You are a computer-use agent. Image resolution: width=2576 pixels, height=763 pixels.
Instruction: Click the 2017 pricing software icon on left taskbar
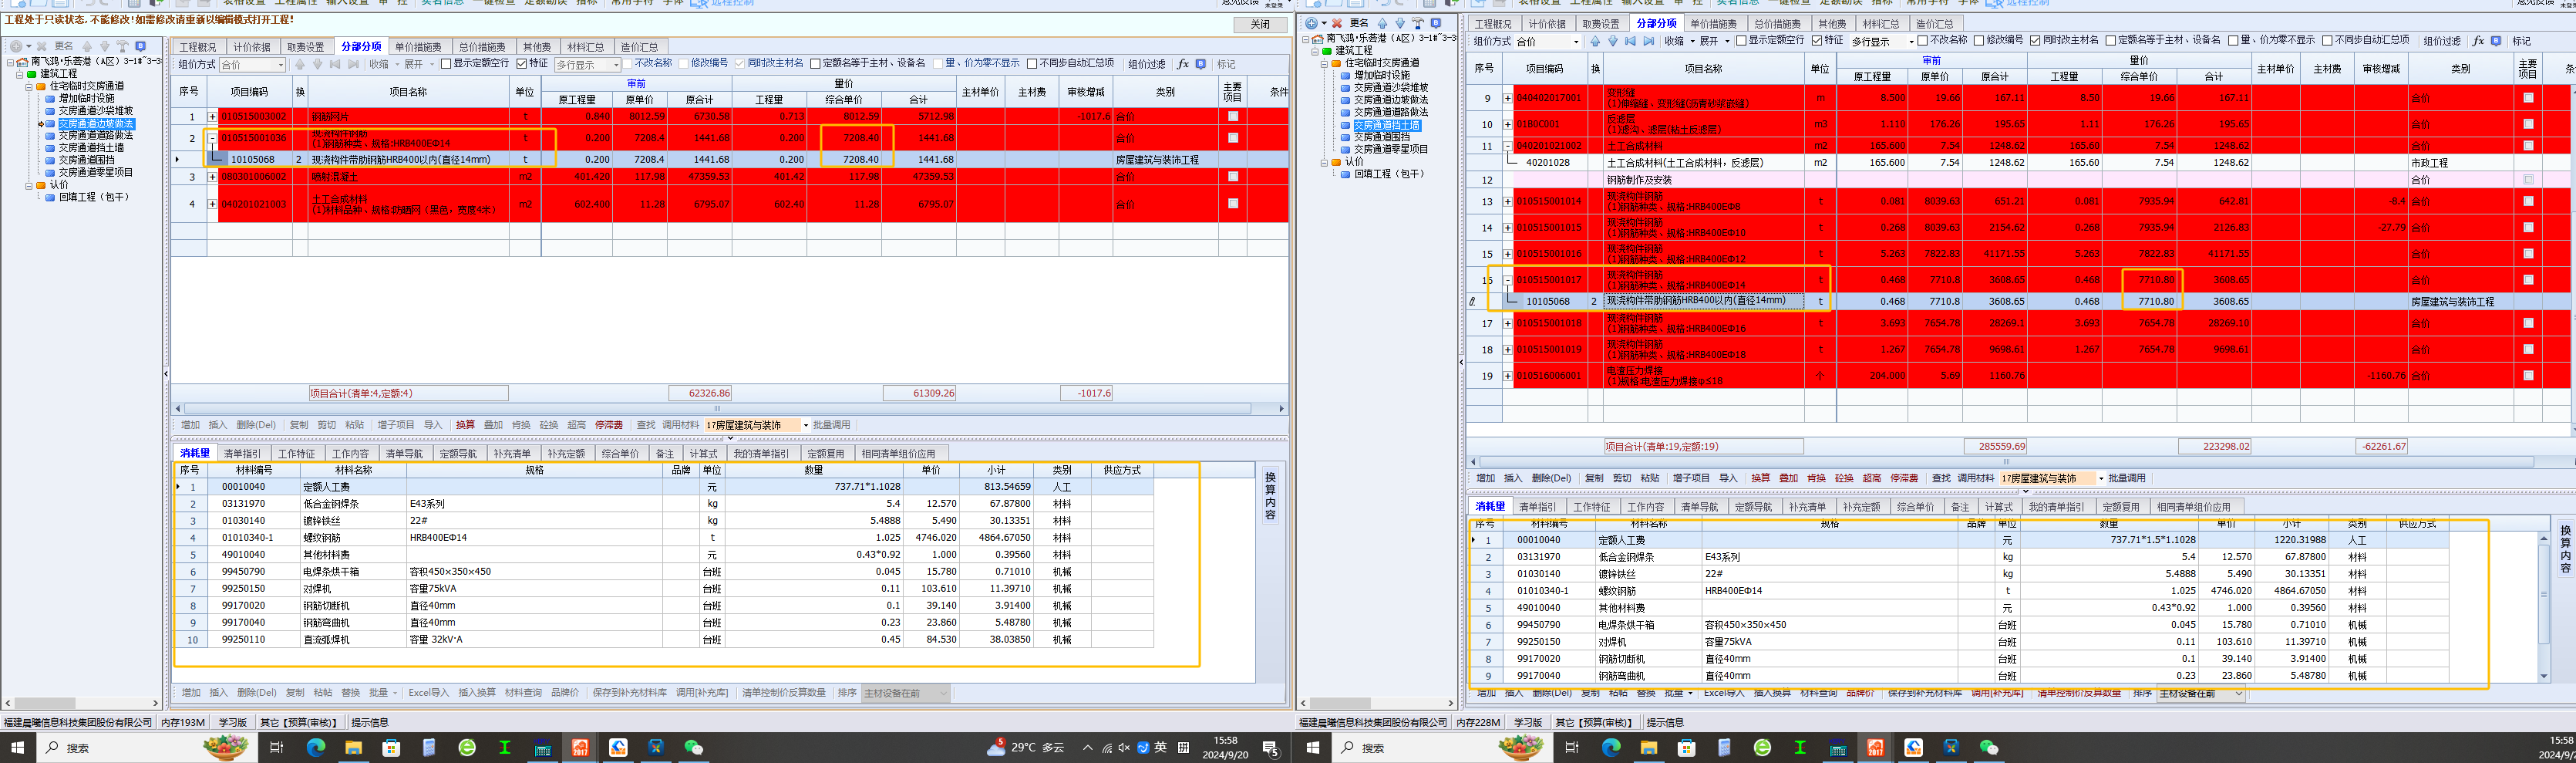pyautogui.click(x=580, y=747)
